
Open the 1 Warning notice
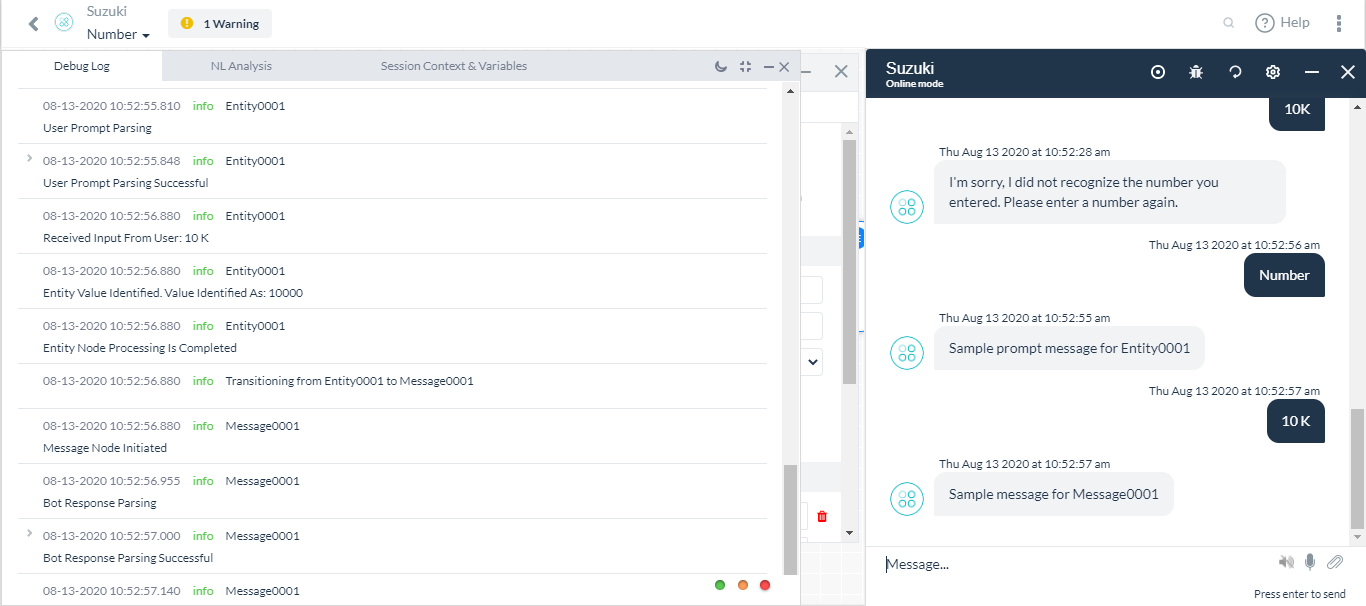220,24
